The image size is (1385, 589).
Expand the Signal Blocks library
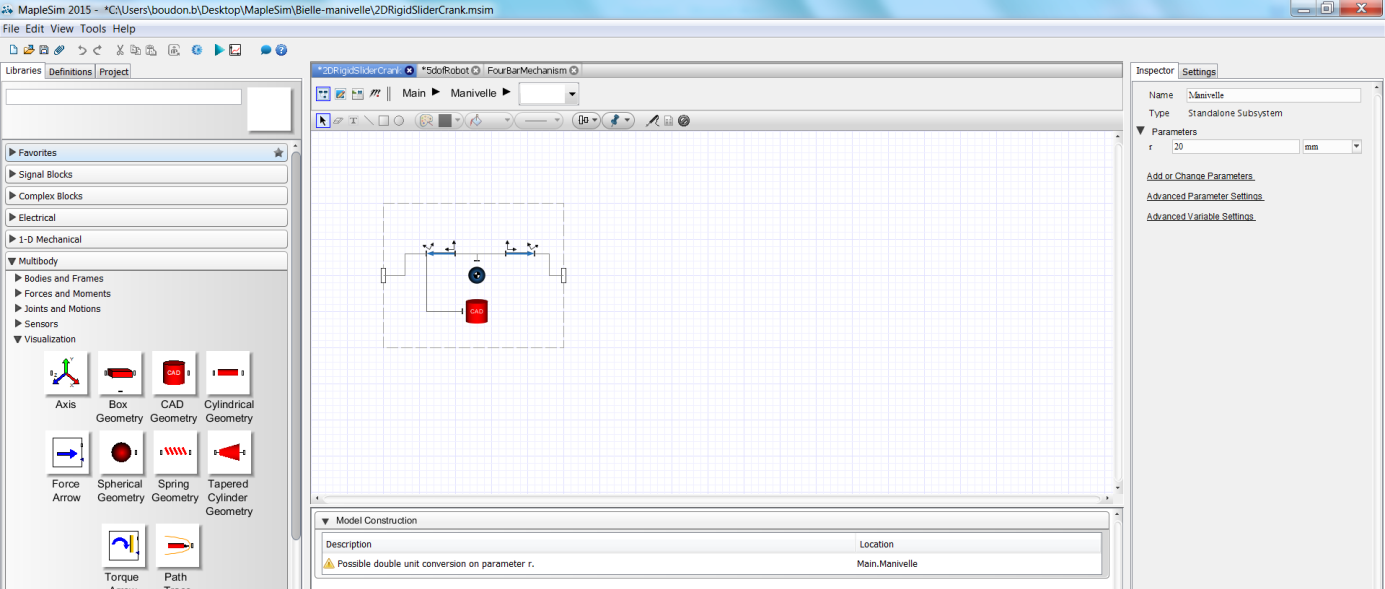click(x=13, y=175)
